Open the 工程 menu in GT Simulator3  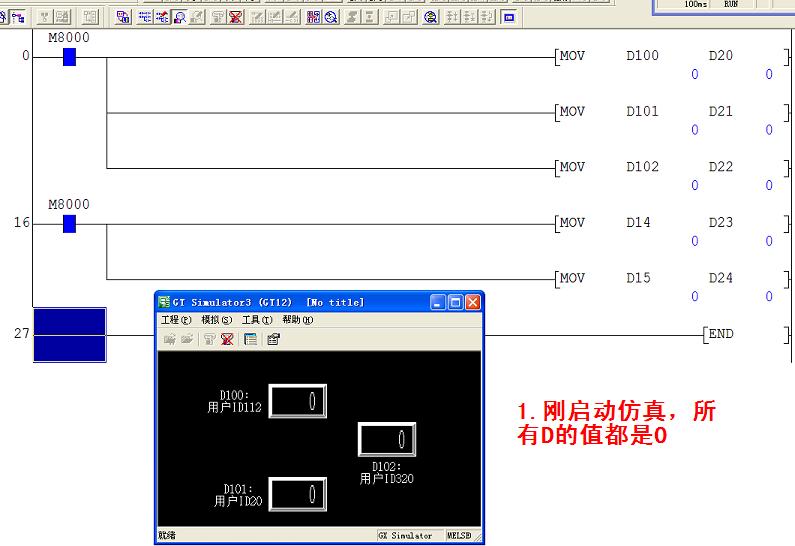pyautogui.click(x=175, y=320)
